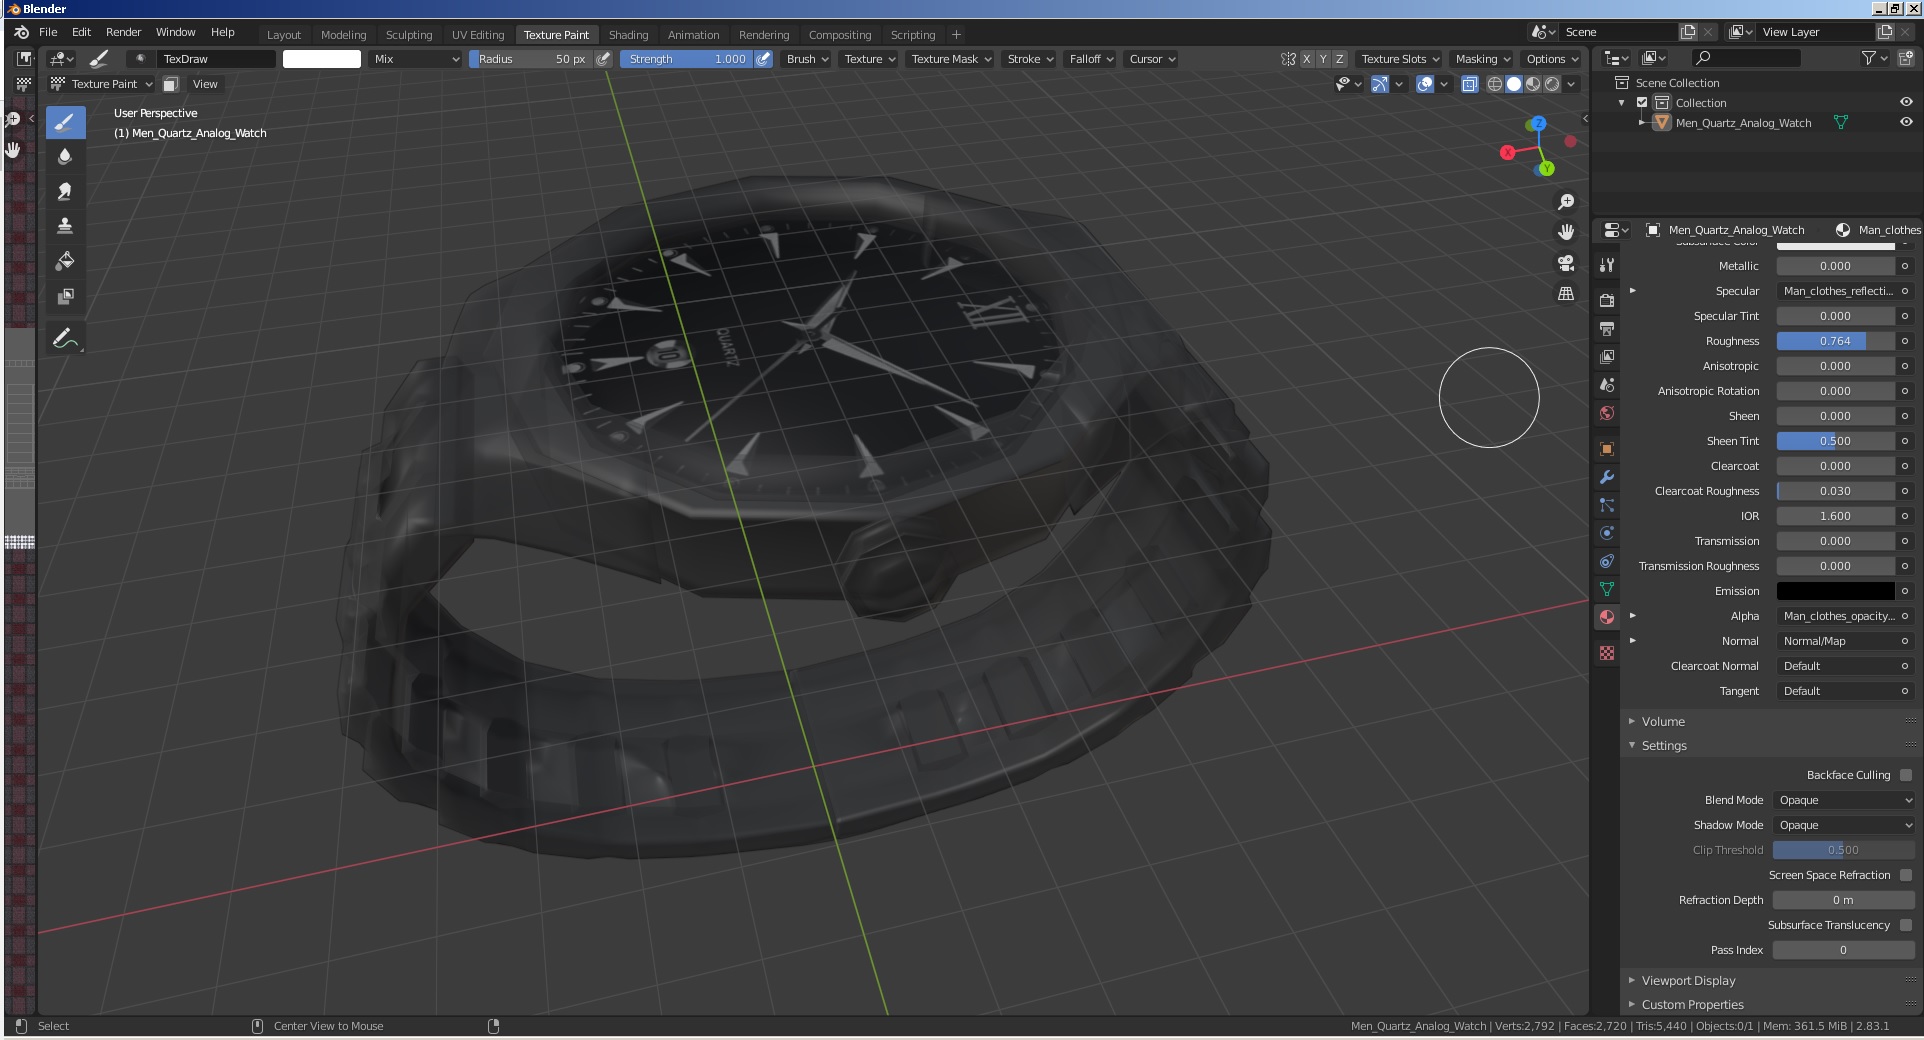Switch to the Scripting workspace tab
Screen dimensions: 1924x1040
tap(913, 34)
